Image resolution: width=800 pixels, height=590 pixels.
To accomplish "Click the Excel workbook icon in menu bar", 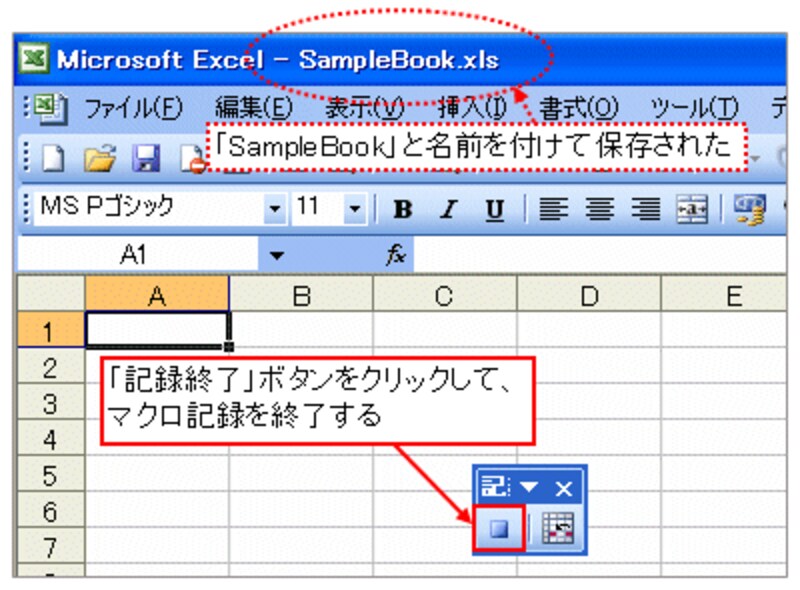I will coord(49,108).
